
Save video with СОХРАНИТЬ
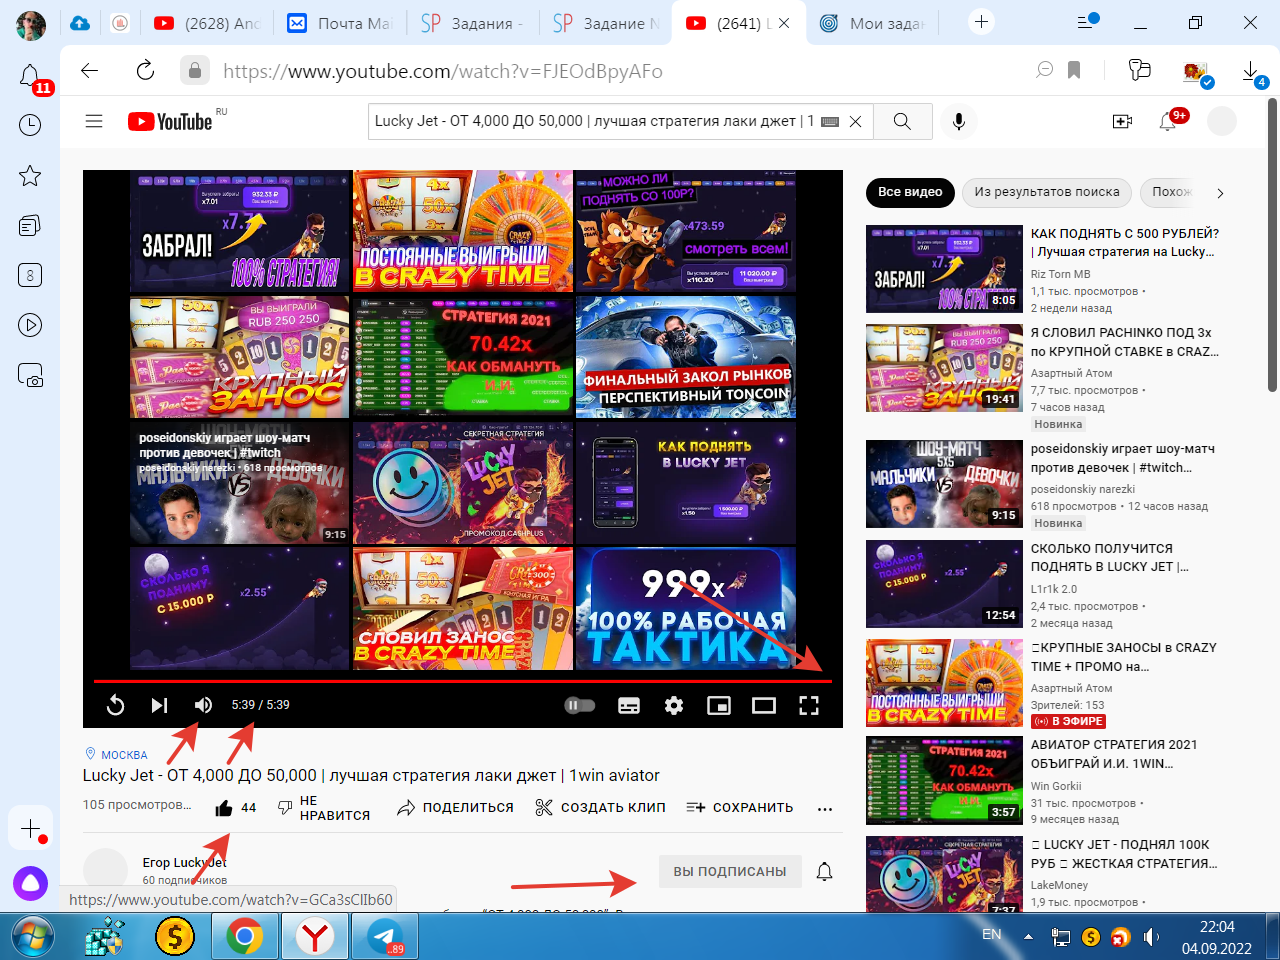click(740, 808)
